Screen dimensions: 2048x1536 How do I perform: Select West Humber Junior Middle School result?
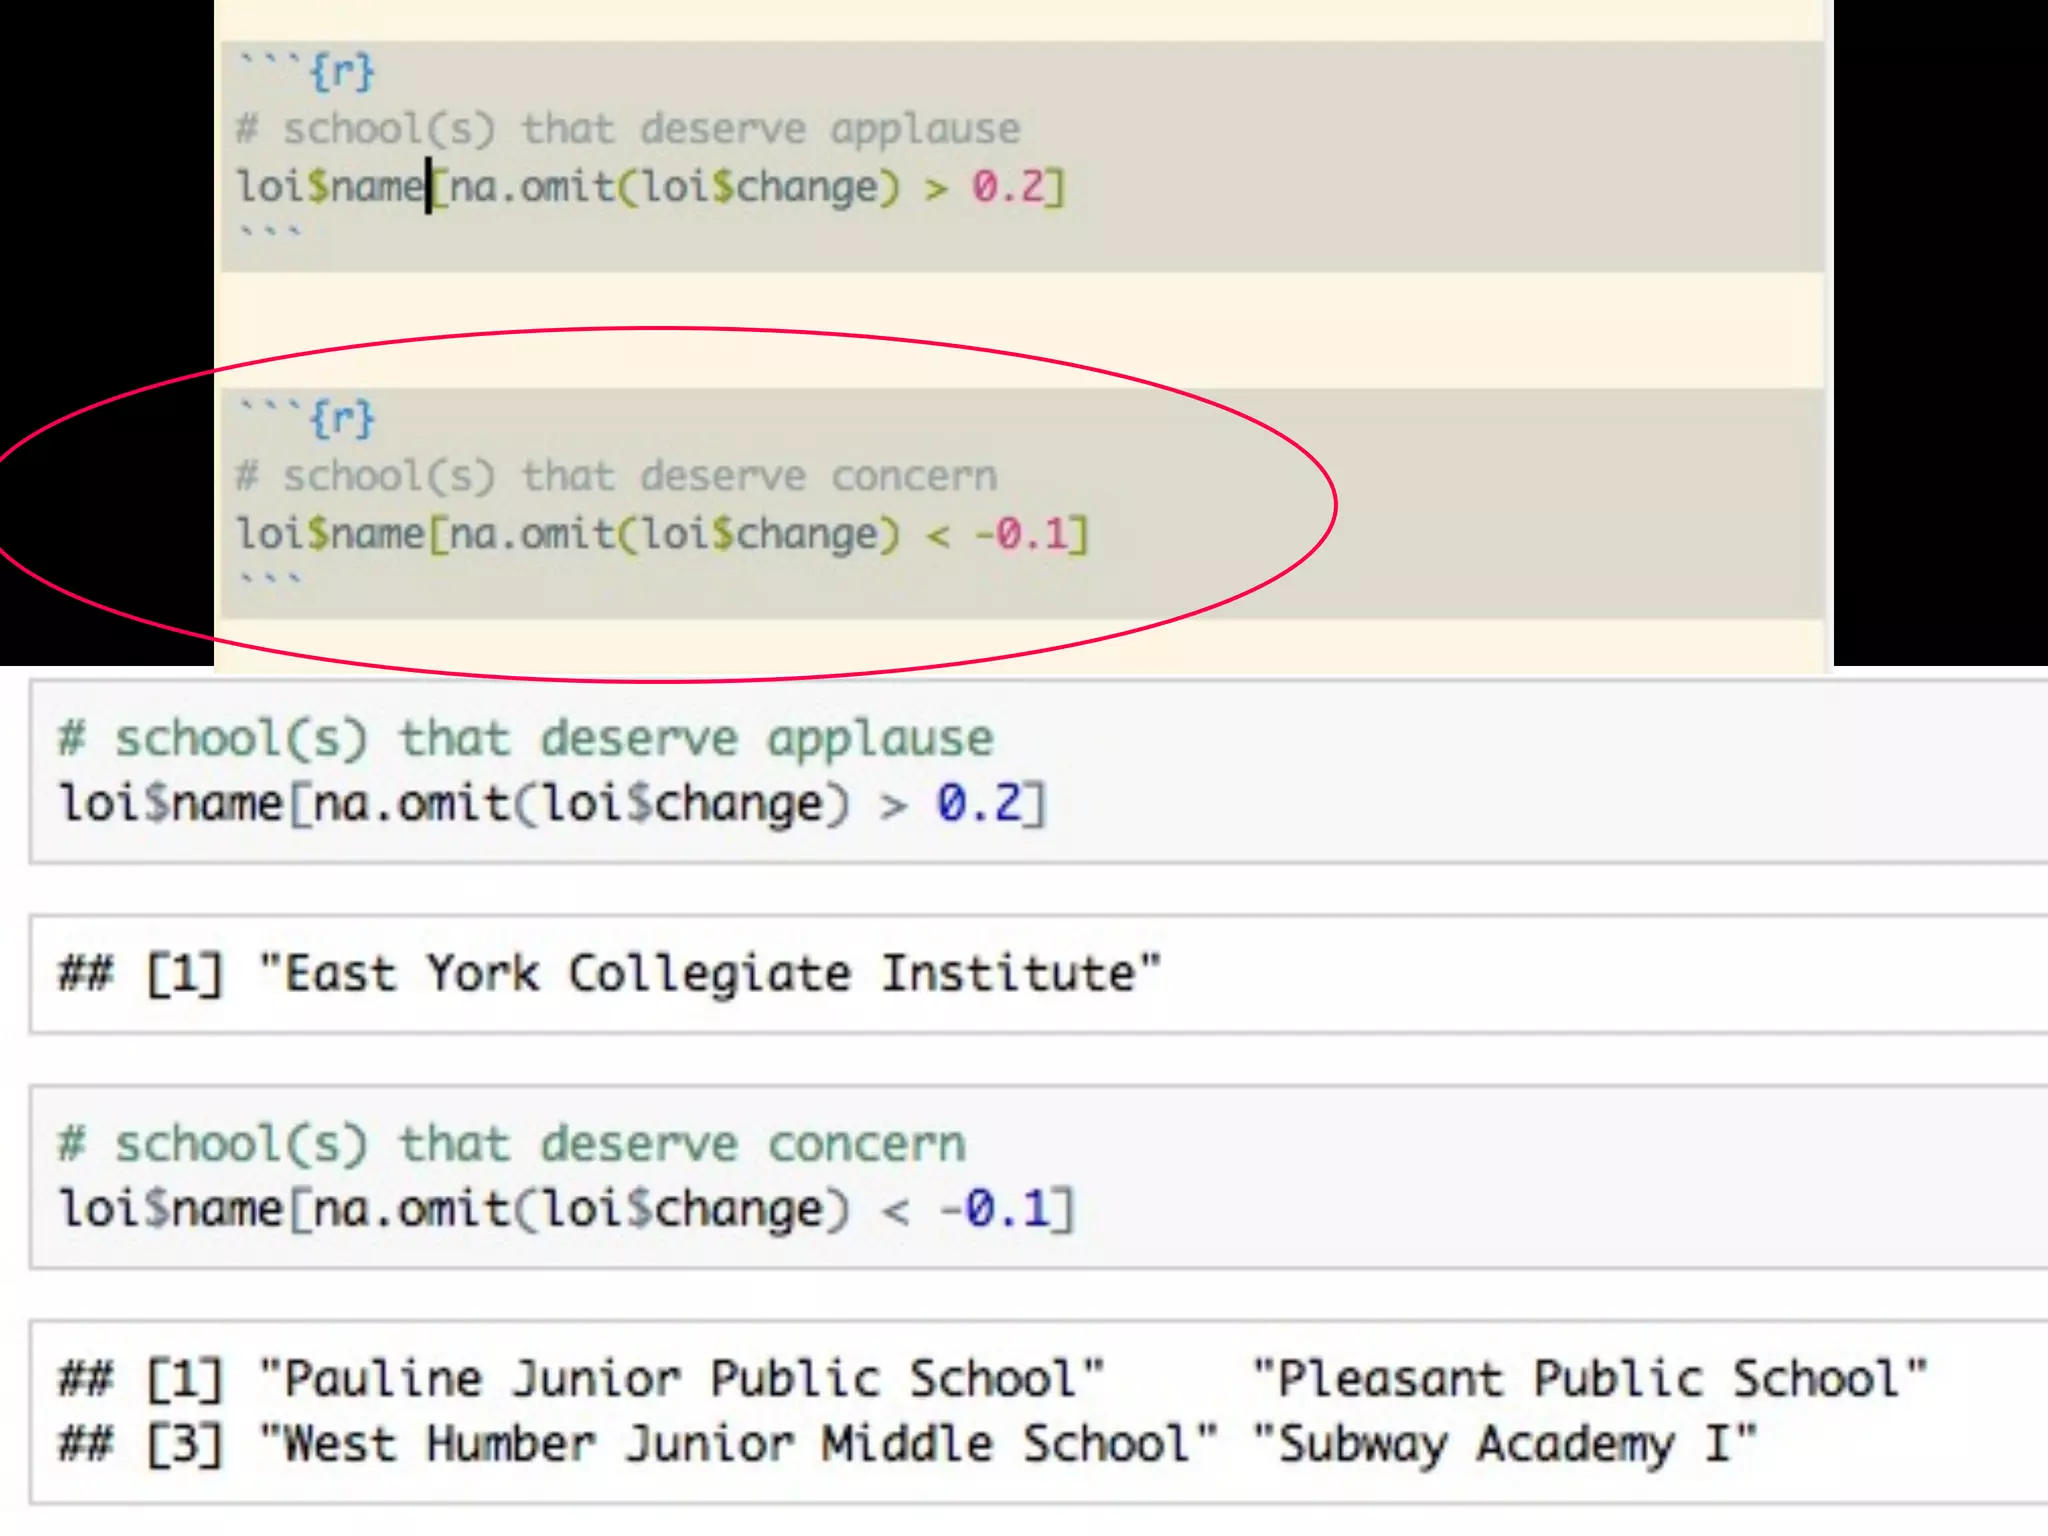point(738,1445)
